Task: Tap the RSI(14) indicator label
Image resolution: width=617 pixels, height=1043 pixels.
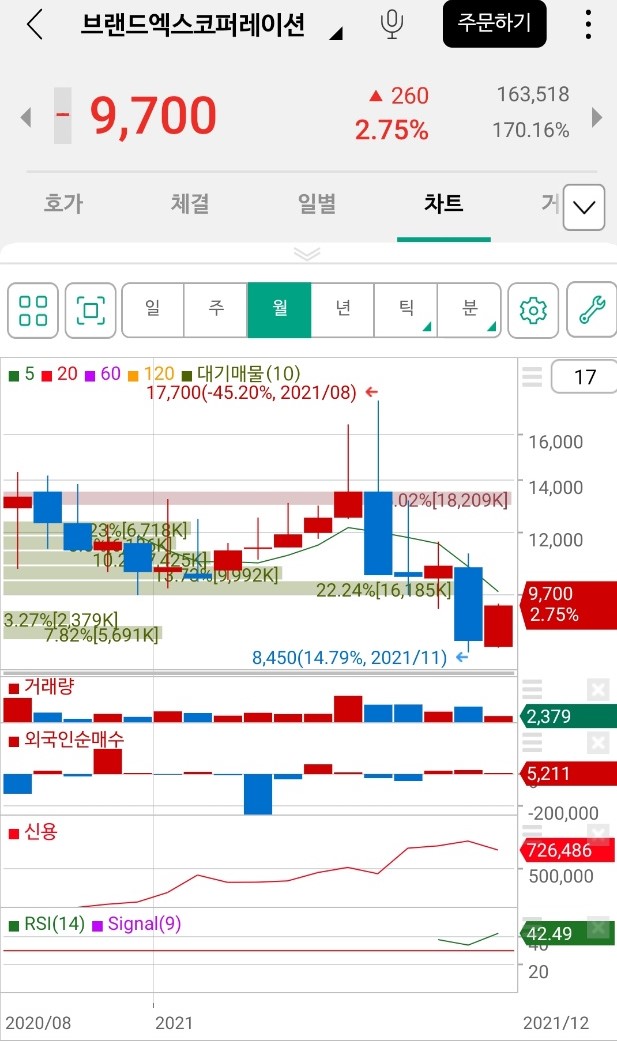Action: point(47,924)
